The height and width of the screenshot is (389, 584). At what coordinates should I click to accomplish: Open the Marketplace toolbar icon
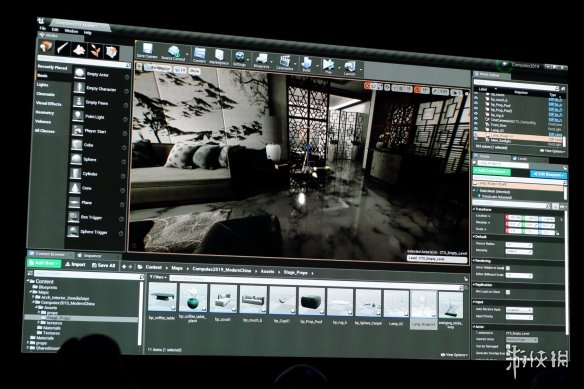pos(219,57)
